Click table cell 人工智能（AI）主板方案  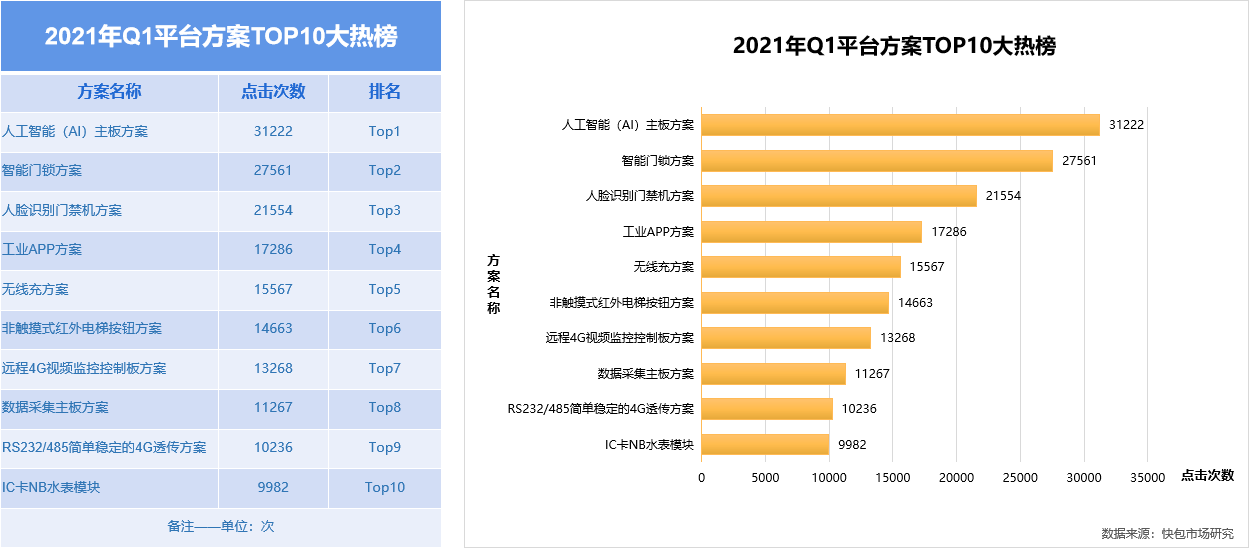[110, 132]
